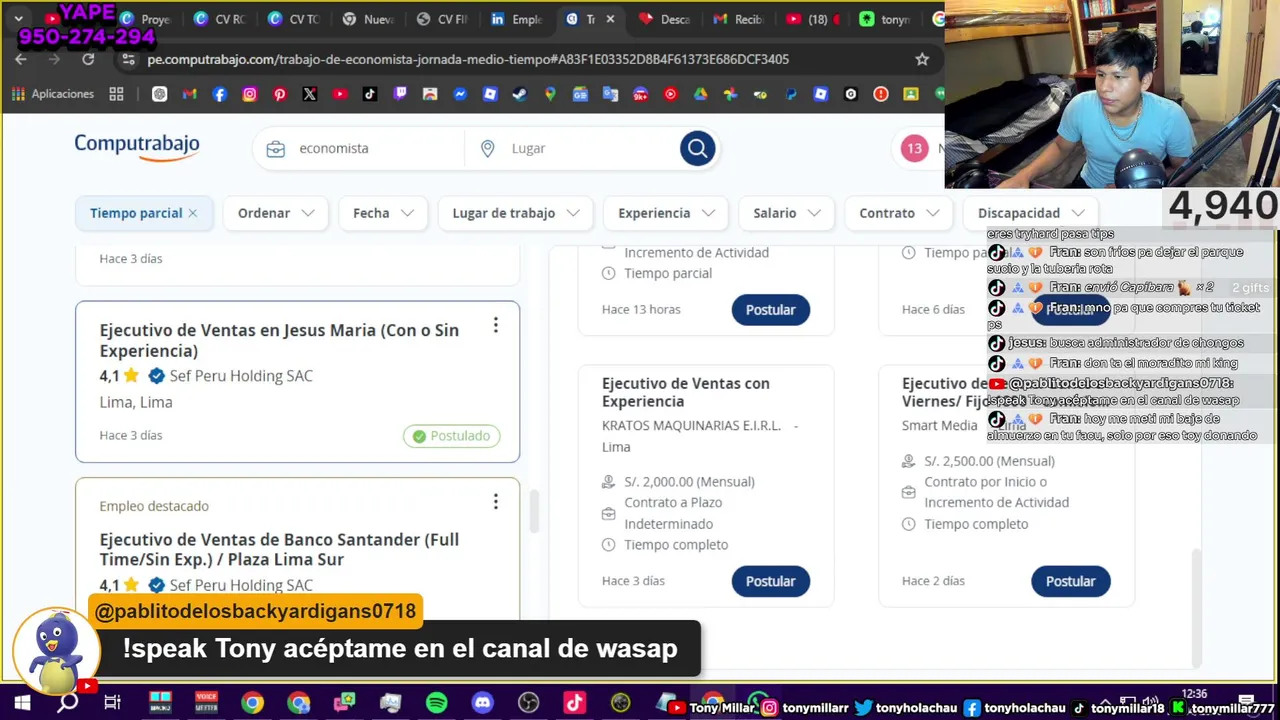This screenshot has width=1280, height=720.
Task: Click the Computrabajo logo
Action: [137, 147]
